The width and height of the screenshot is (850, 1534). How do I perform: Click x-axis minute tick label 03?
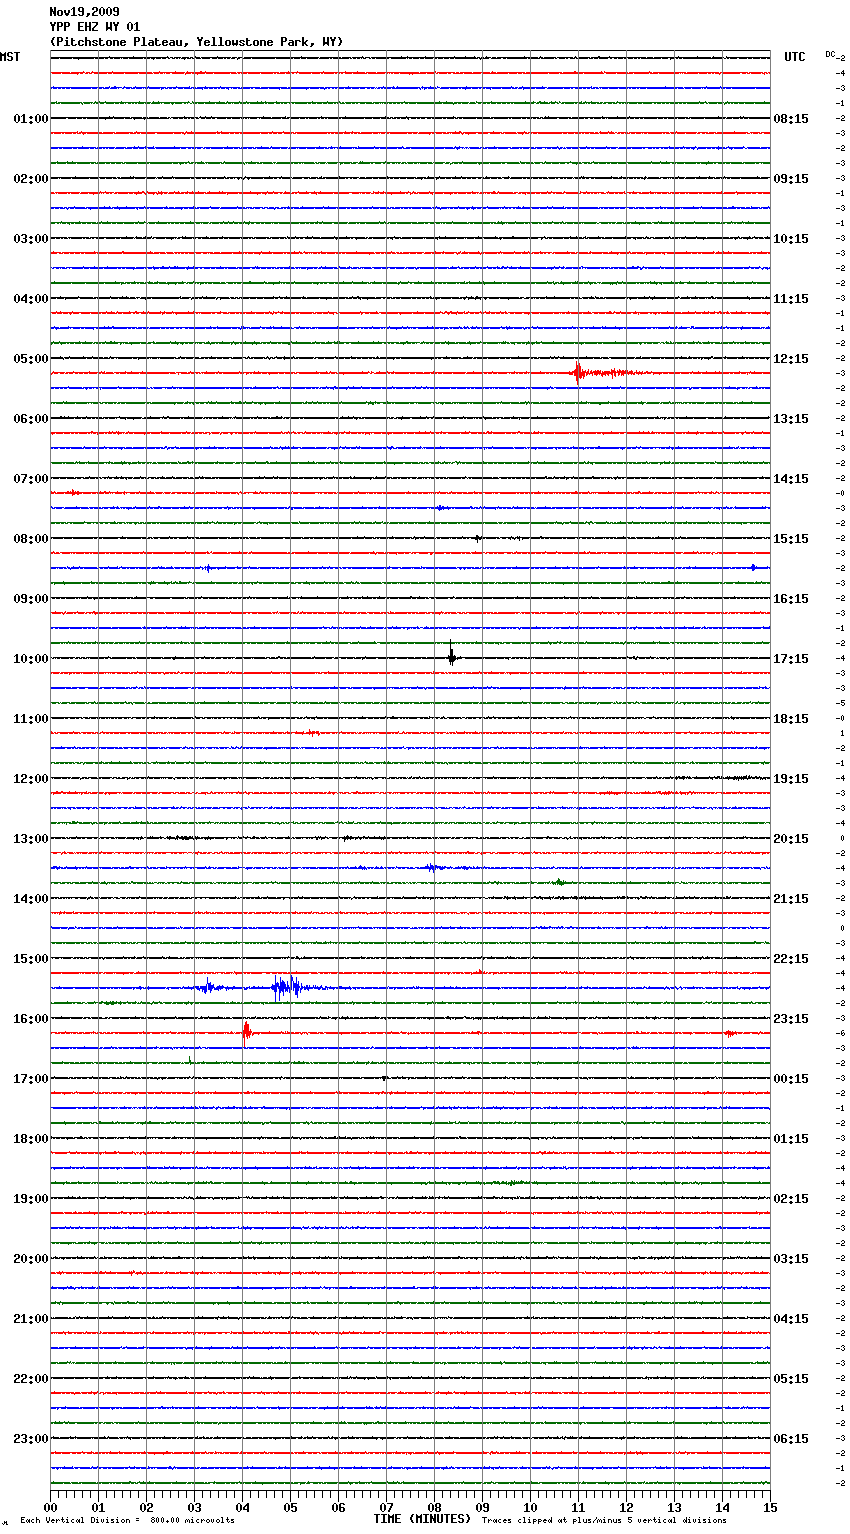(194, 1507)
